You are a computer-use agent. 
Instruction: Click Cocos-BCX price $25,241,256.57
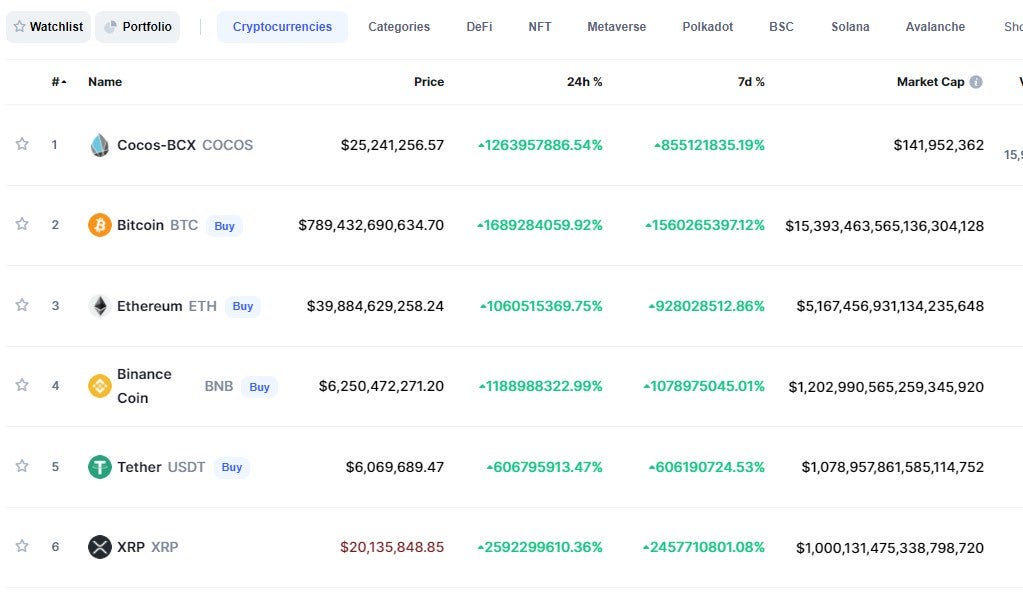[392, 145]
